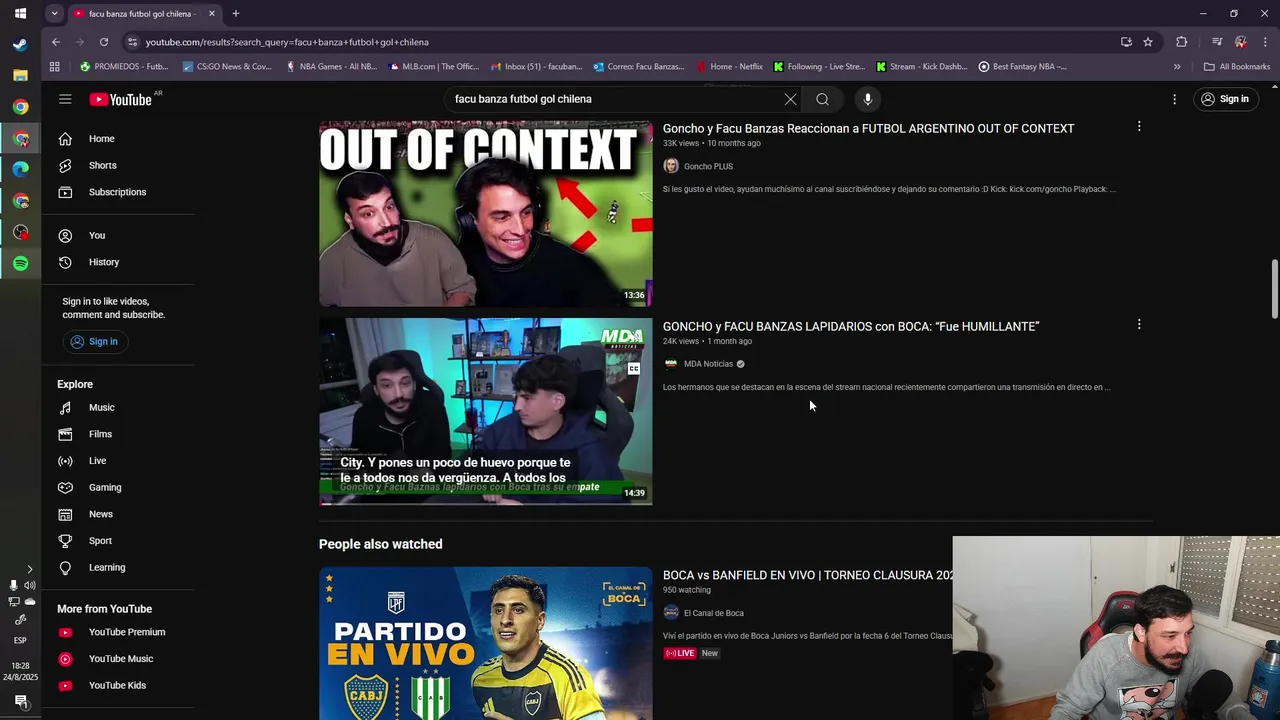The height and width of the screenshot is (720, 1280).
Task: Open Stream - Kick Dashboard bookmark
Action: tap(921, 67)
